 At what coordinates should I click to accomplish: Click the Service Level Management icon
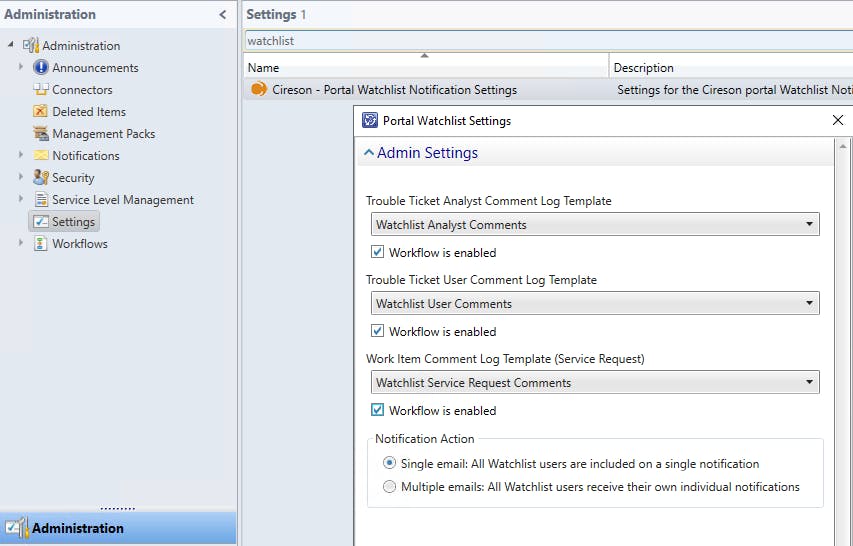click(41, 200)
